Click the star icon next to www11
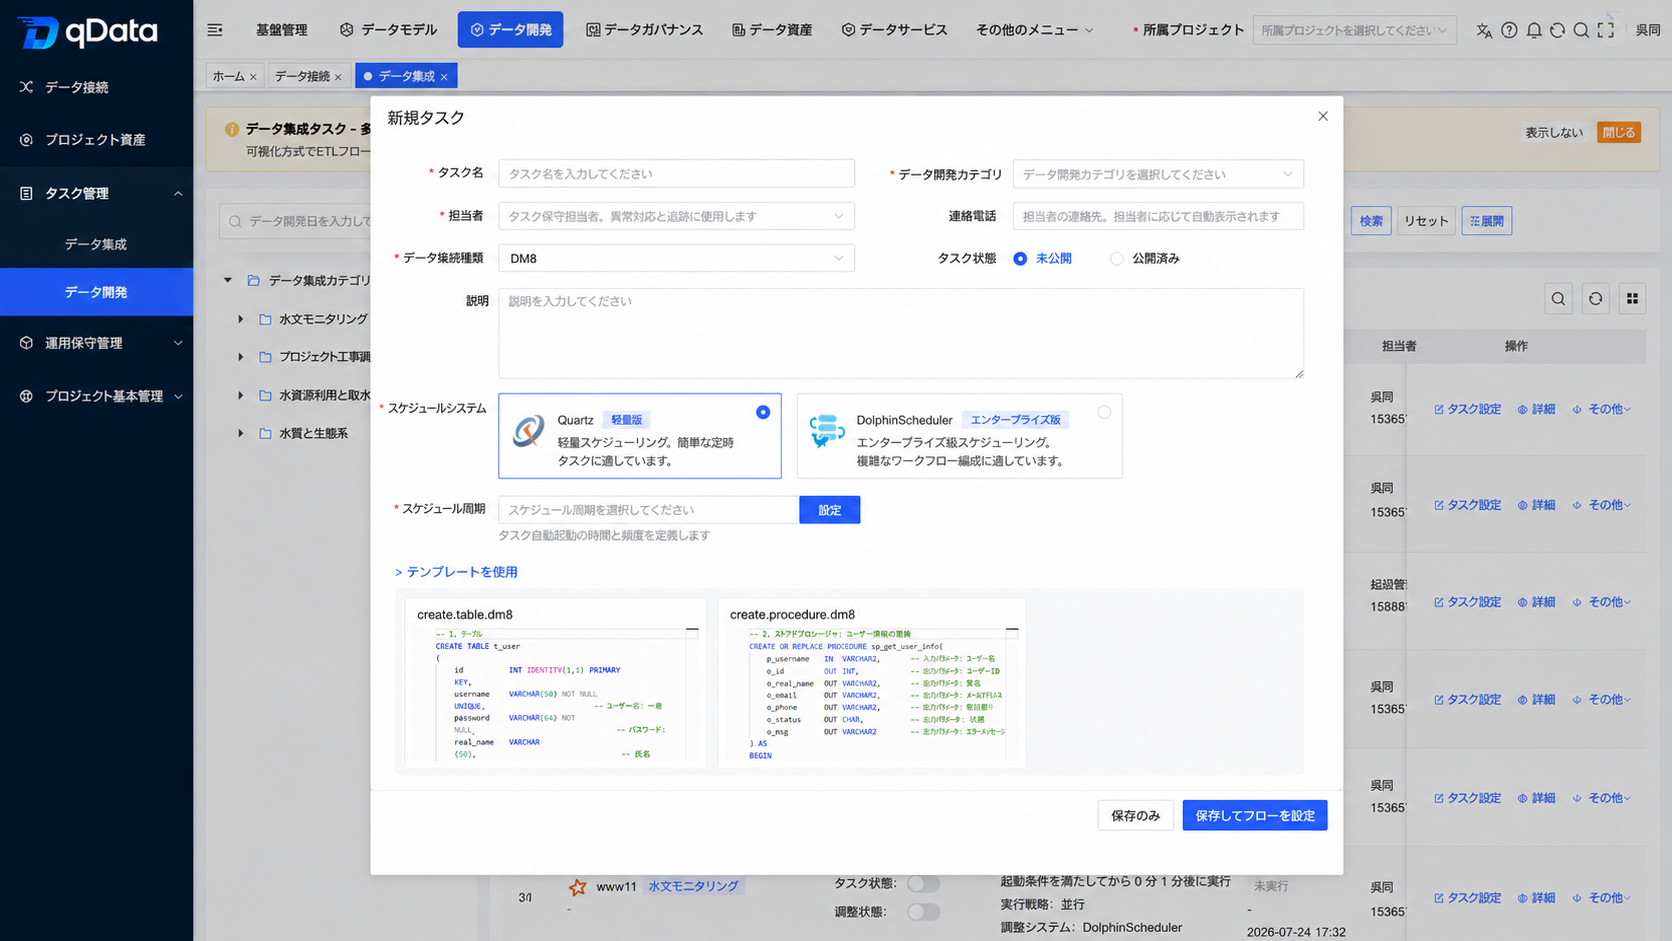The height and width of the screenshot is (941, 1672). pyautogui.click(x=577, y=887)
